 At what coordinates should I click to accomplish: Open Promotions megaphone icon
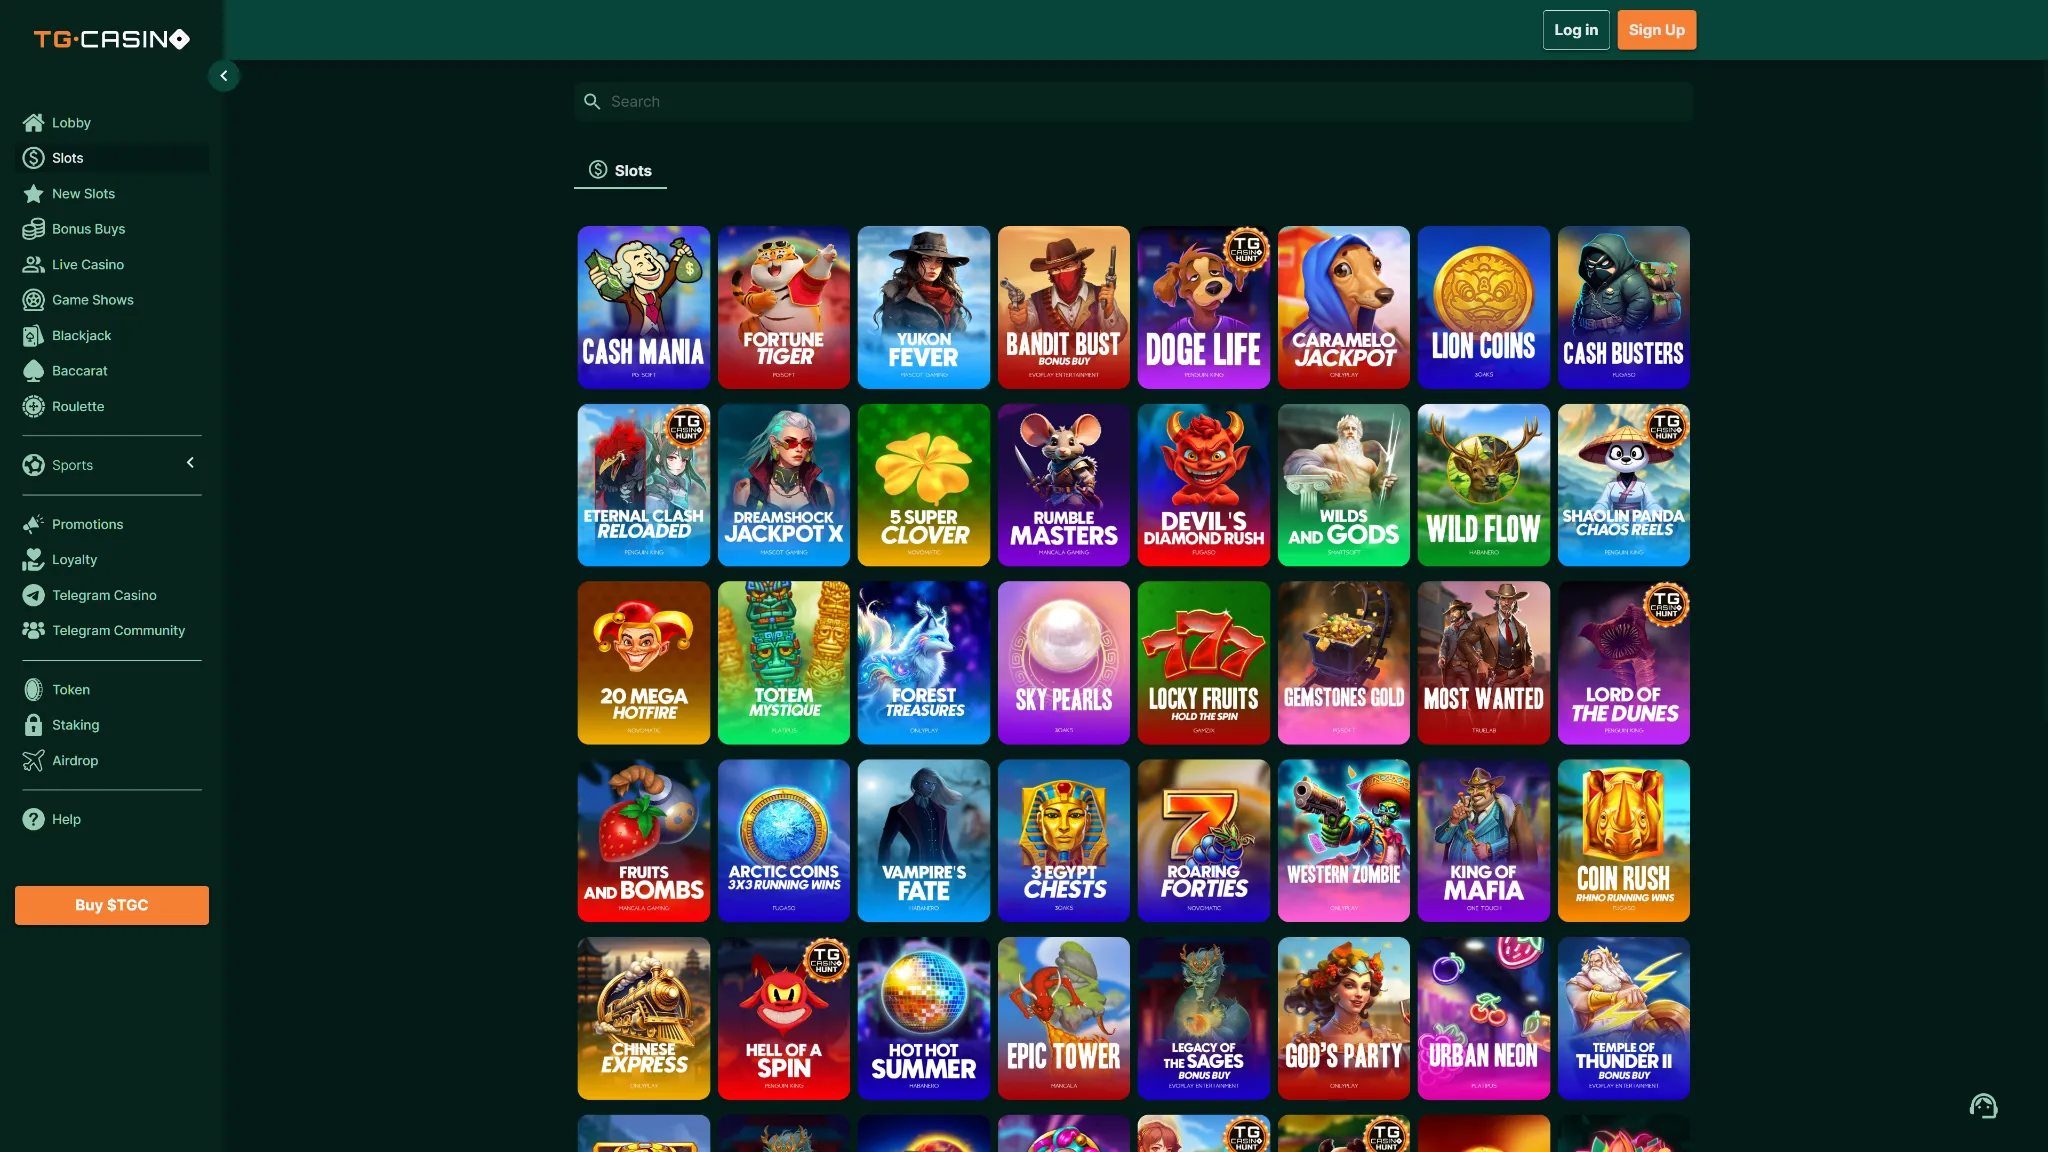pos(34,525)
